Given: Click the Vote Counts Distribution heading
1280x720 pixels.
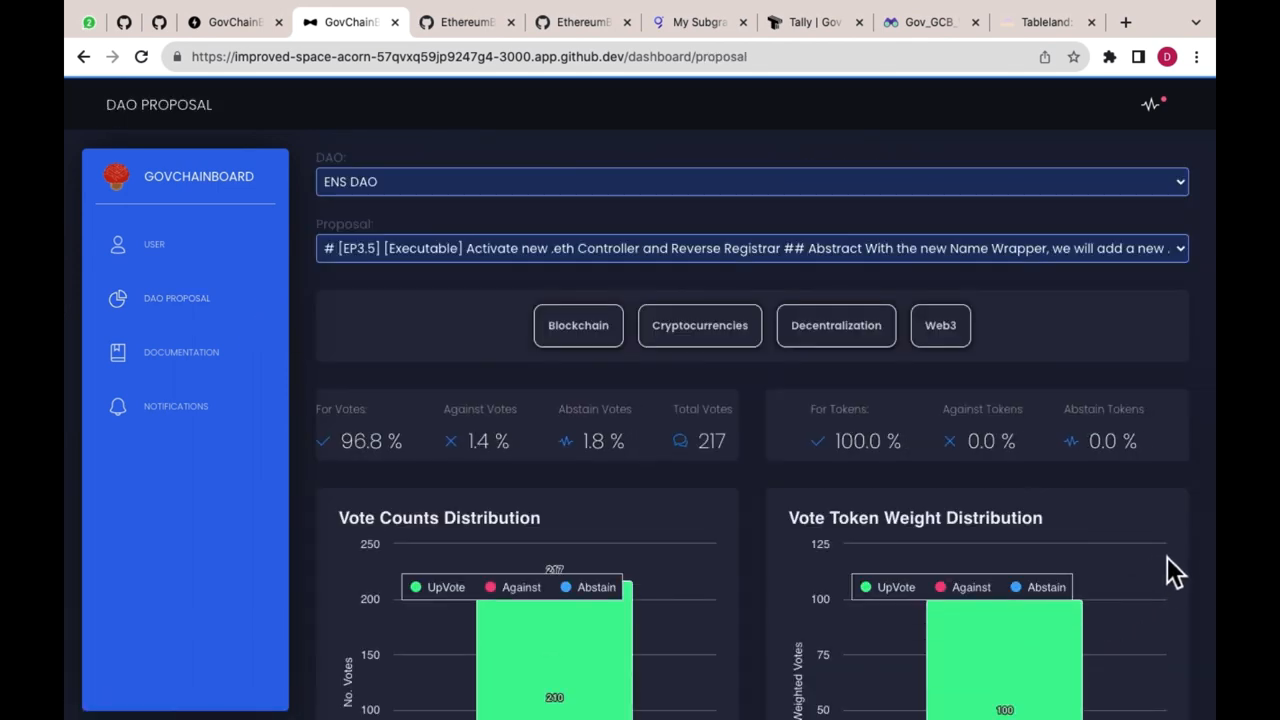Looking at the screenshot, I should (x=439, y=518).
